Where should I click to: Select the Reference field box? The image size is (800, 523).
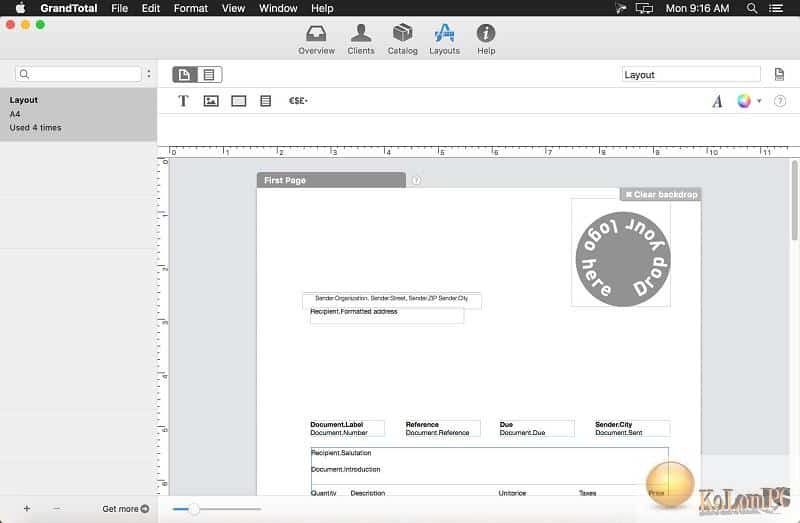coord(442,429)
